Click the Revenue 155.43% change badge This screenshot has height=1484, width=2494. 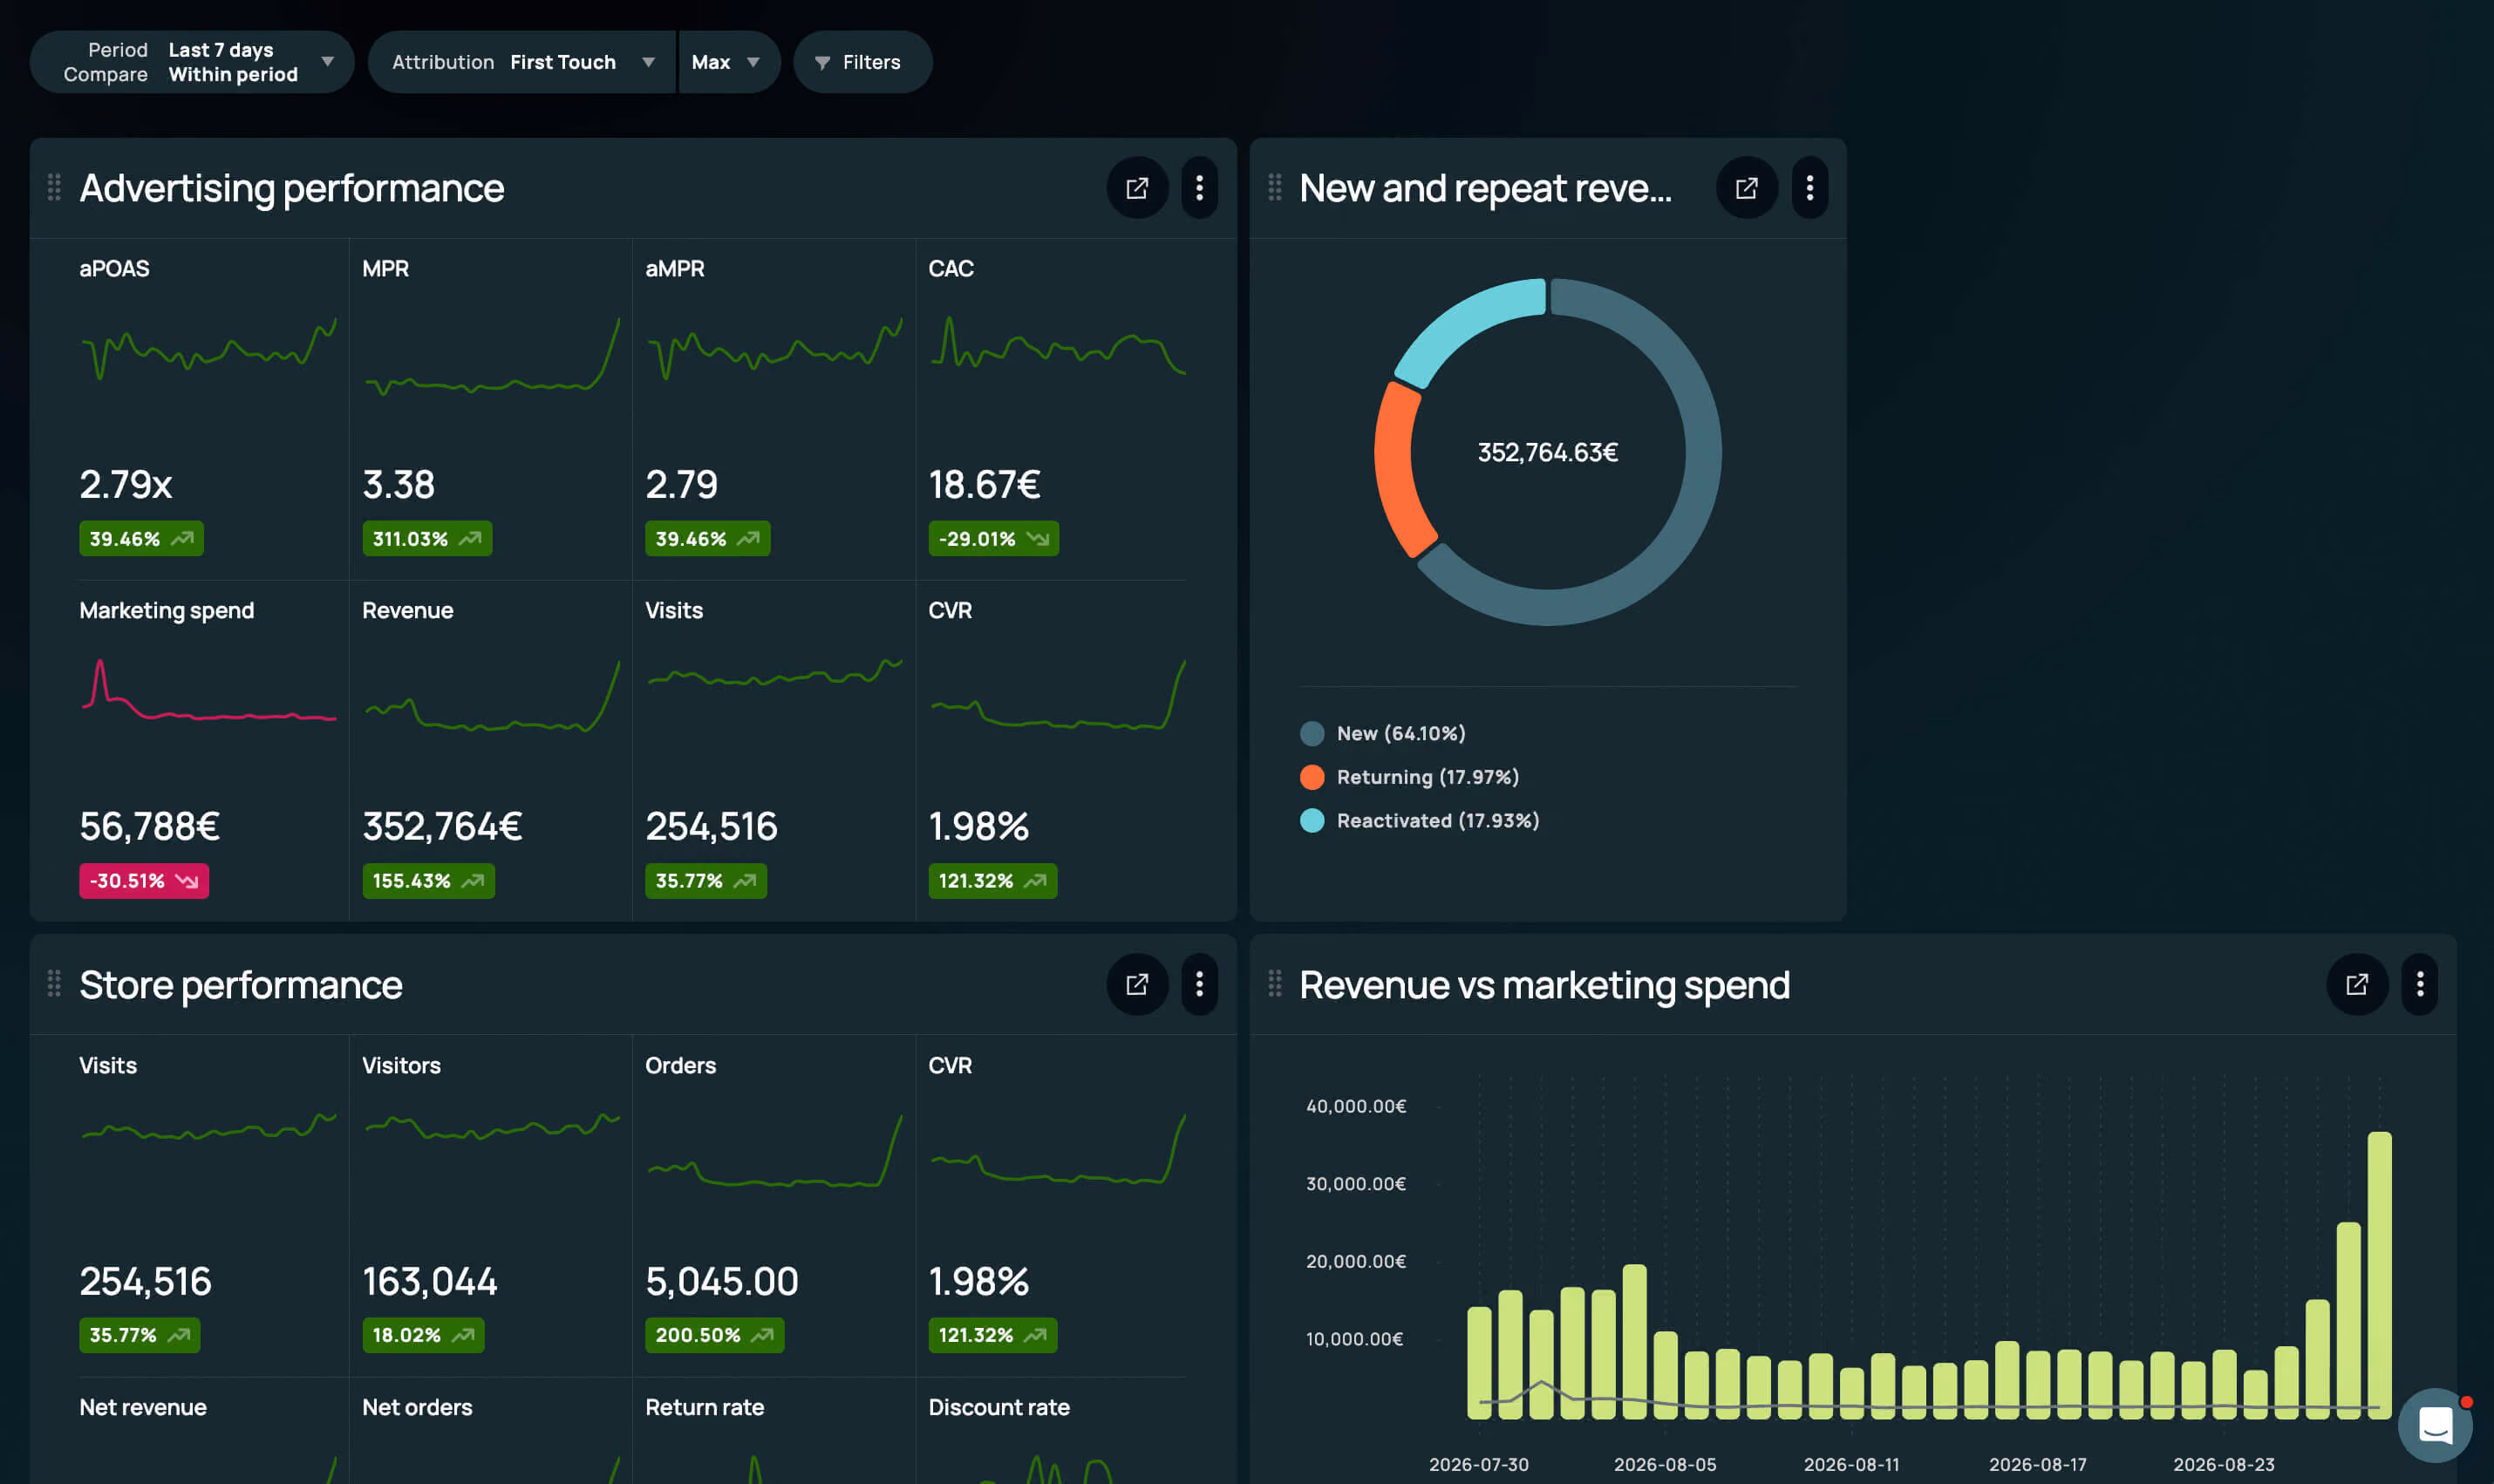(x=428, y=881)
